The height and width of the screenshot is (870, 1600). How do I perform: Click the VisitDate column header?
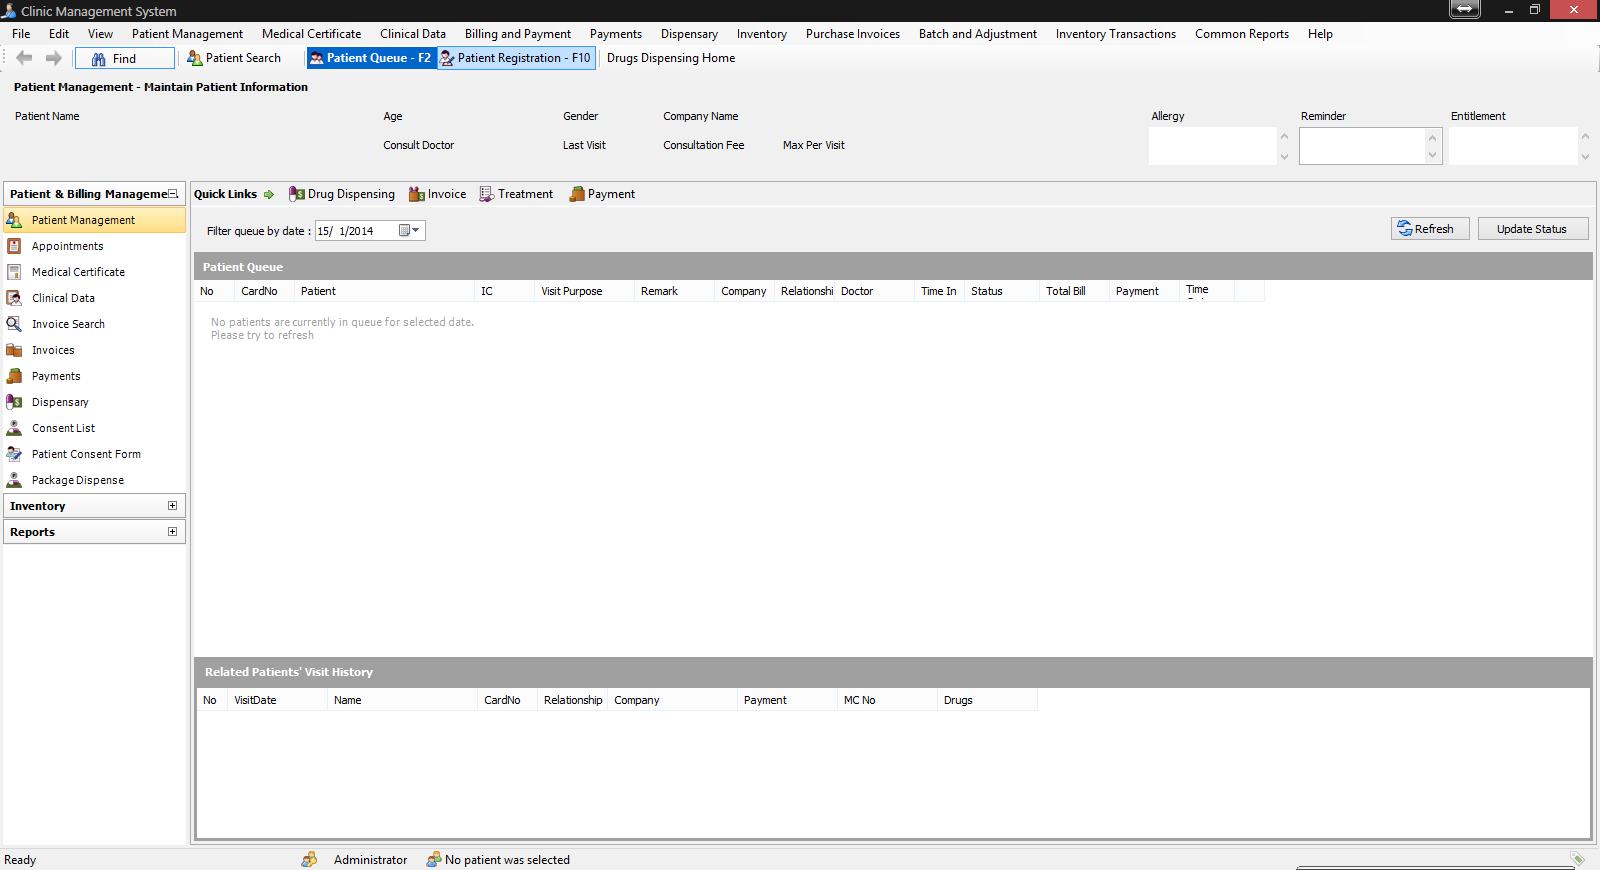[x=277, y=700]
